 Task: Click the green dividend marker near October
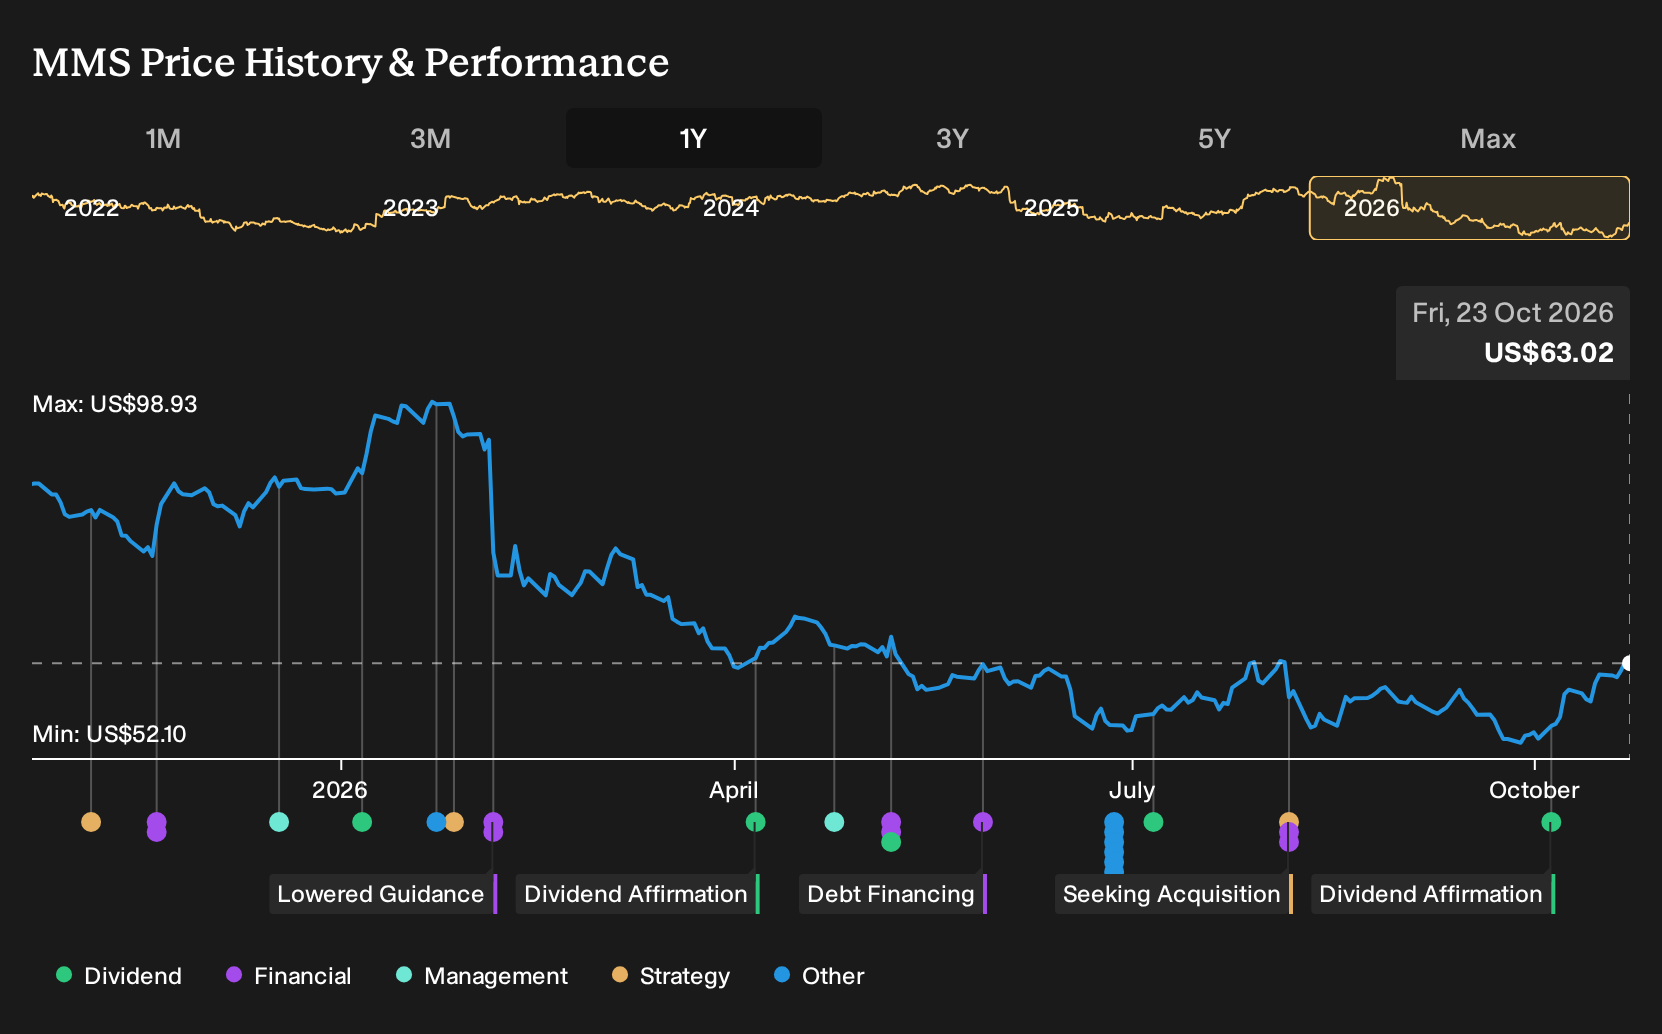(x=1551, y=822)
